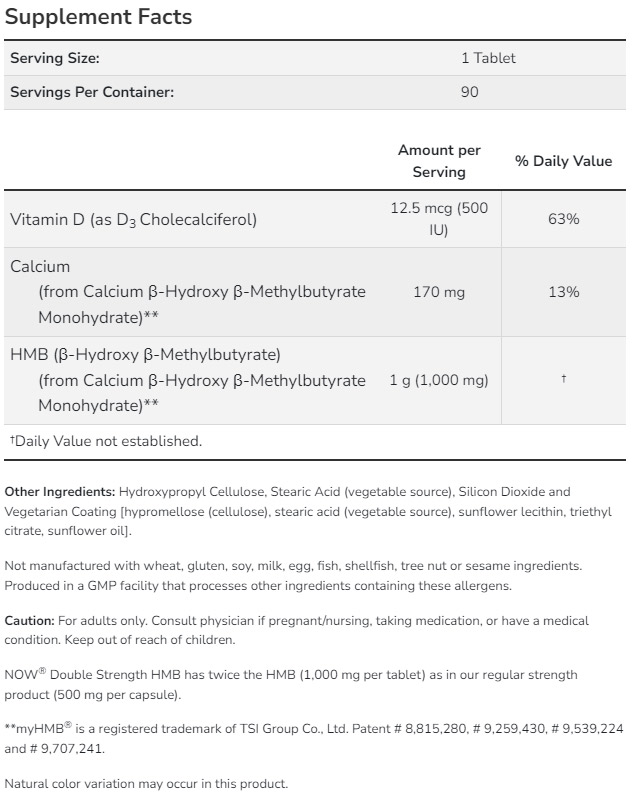This screenshot has width=632, height=792.
Task: Click the 63% daily value cell
Action: coord(563,219)
